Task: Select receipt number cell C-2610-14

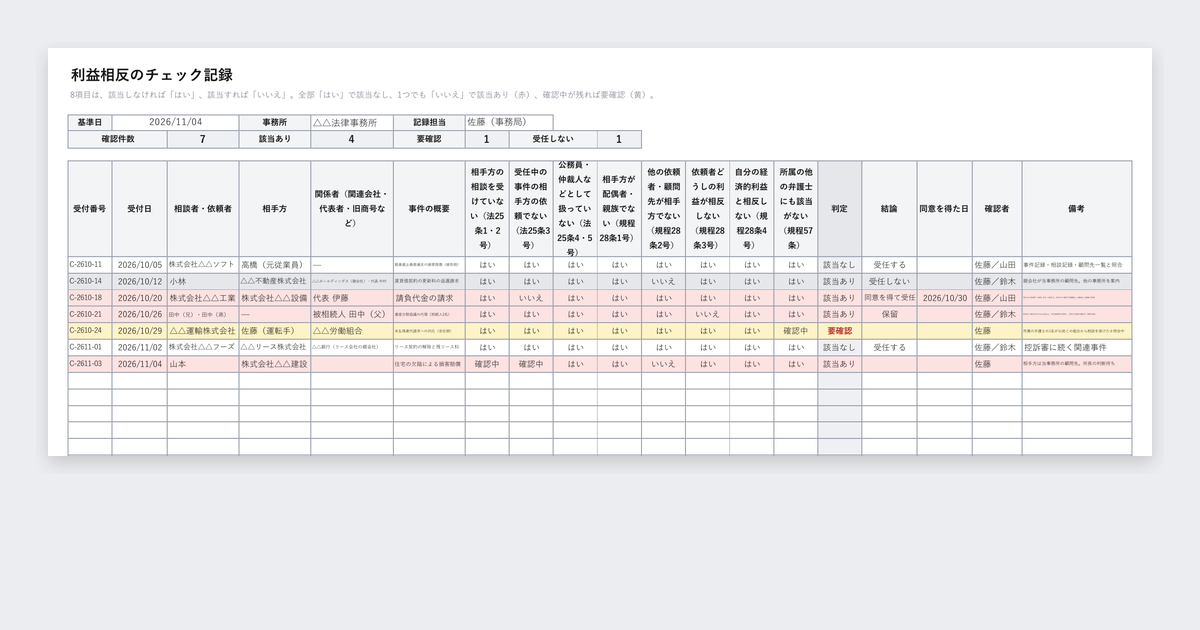Action: tap(90, 282)
